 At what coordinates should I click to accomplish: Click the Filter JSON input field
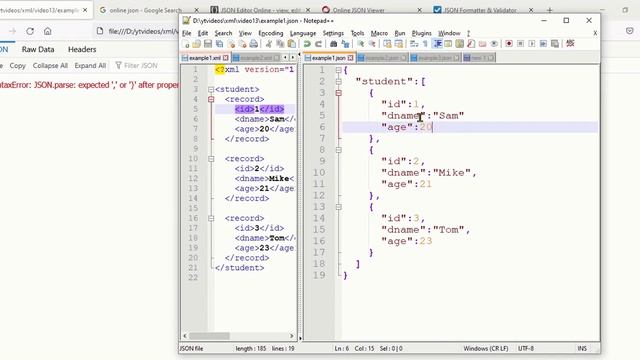(141, 66)
